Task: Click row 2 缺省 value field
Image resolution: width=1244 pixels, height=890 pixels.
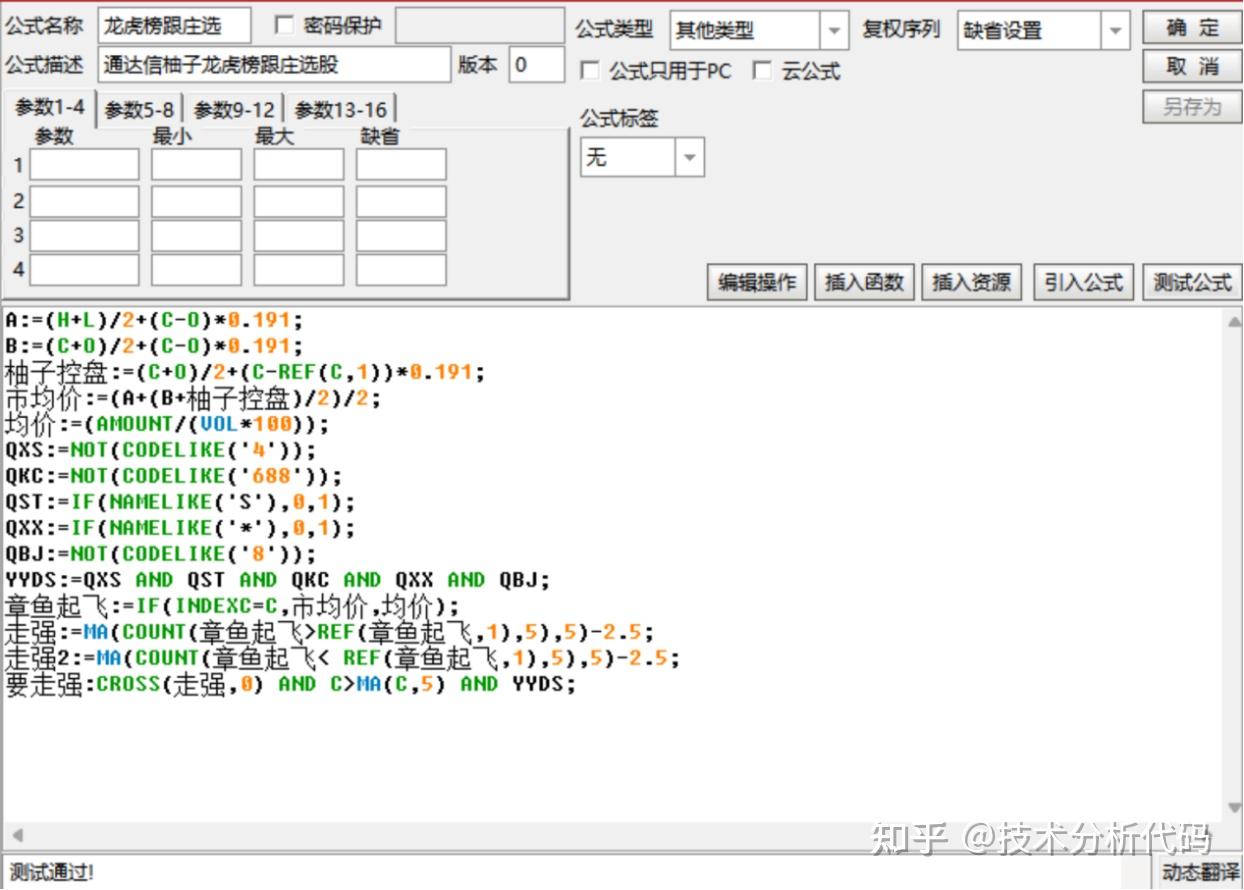Action: [401, 201]
